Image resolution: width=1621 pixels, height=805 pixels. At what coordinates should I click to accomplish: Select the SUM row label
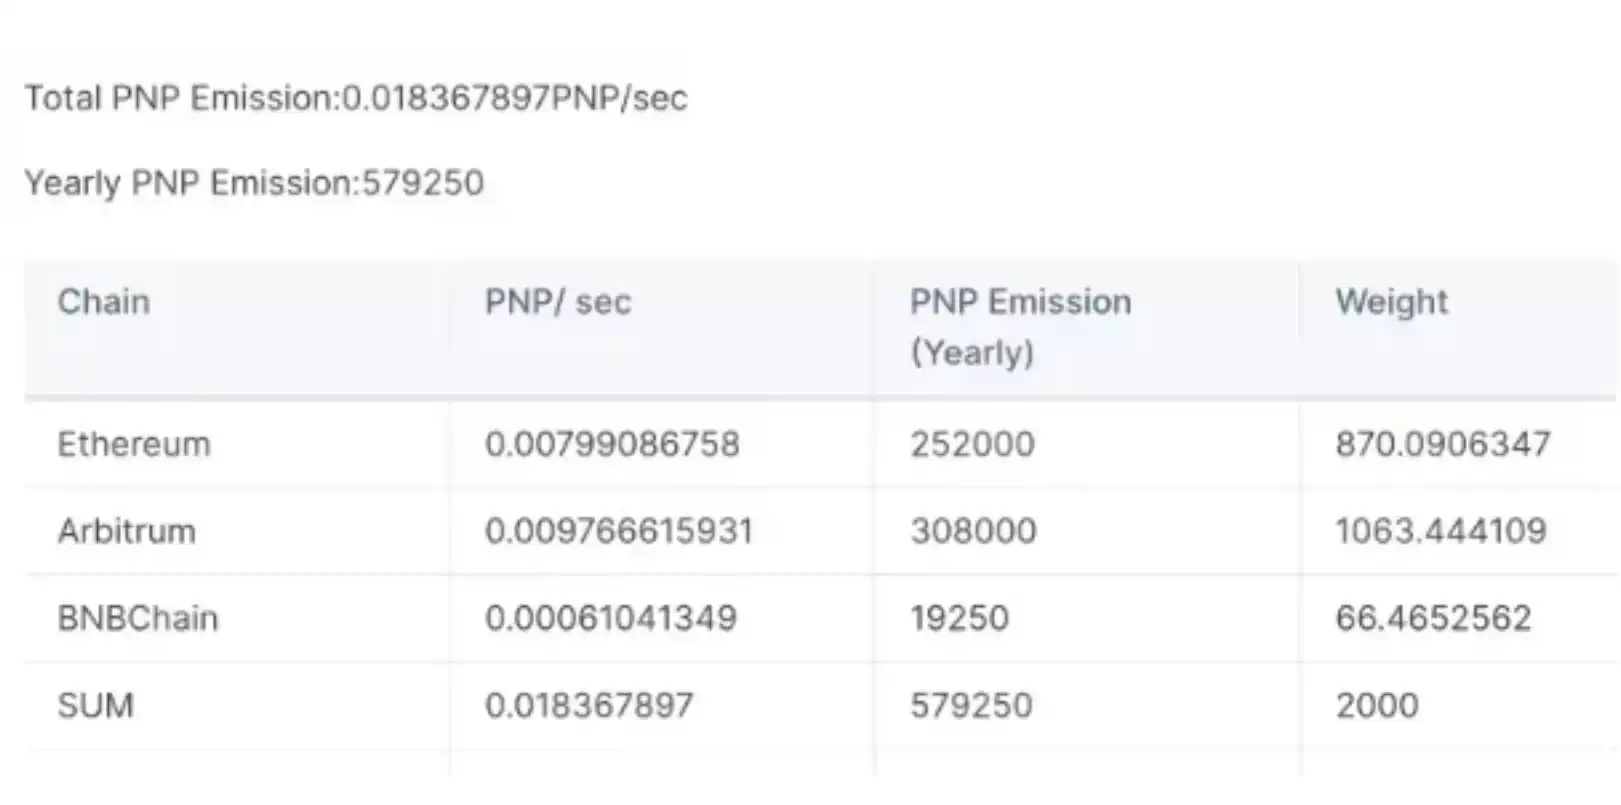coord(95,706)
